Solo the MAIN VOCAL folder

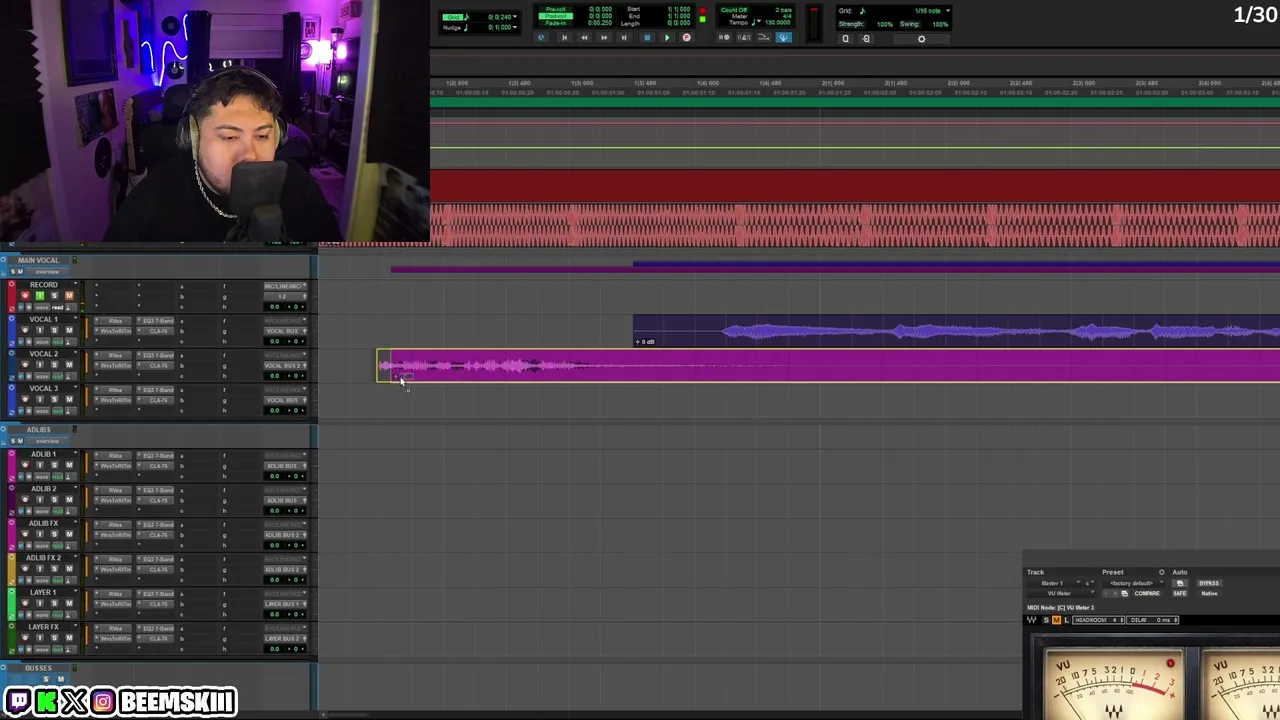pos(13,272)
